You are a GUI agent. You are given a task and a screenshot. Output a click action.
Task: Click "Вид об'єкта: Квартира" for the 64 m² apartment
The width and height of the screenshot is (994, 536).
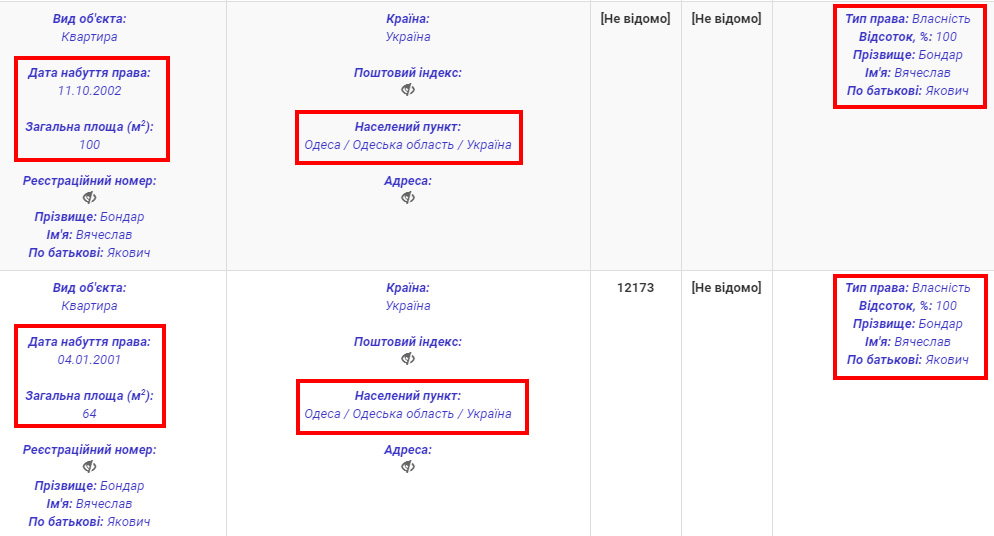[90, 297]
